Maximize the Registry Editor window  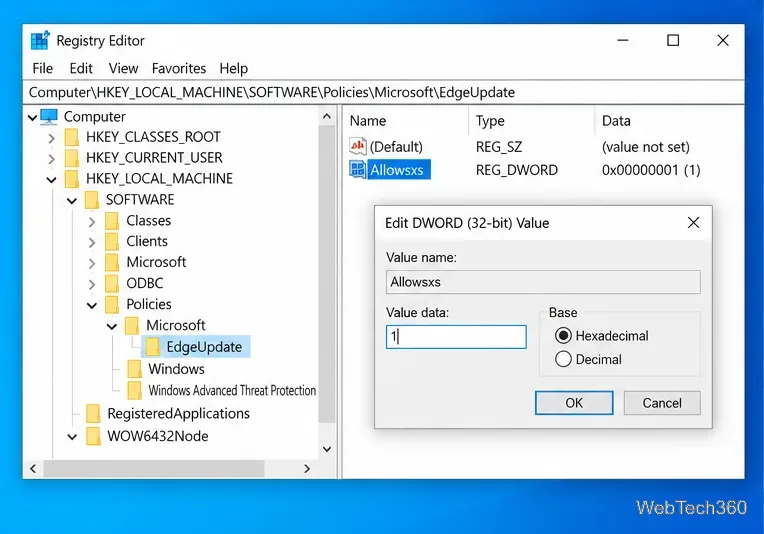pyautogui.click(x=673, y=40)
